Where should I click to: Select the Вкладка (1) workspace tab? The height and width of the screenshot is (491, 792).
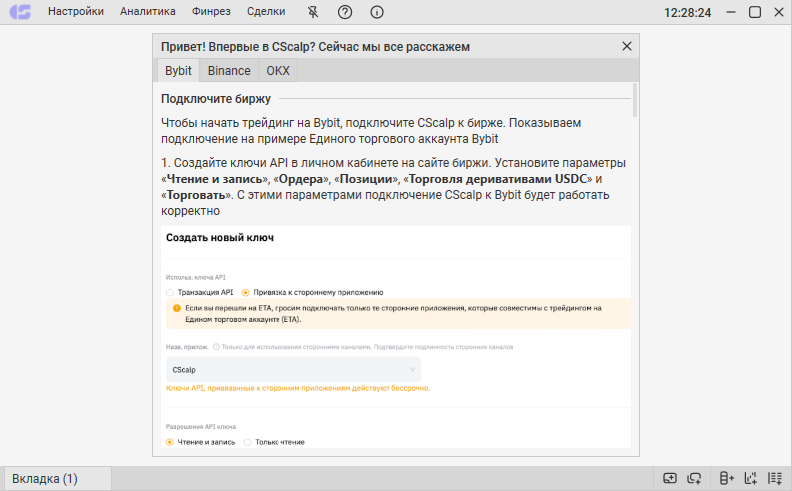coord(58,478)
